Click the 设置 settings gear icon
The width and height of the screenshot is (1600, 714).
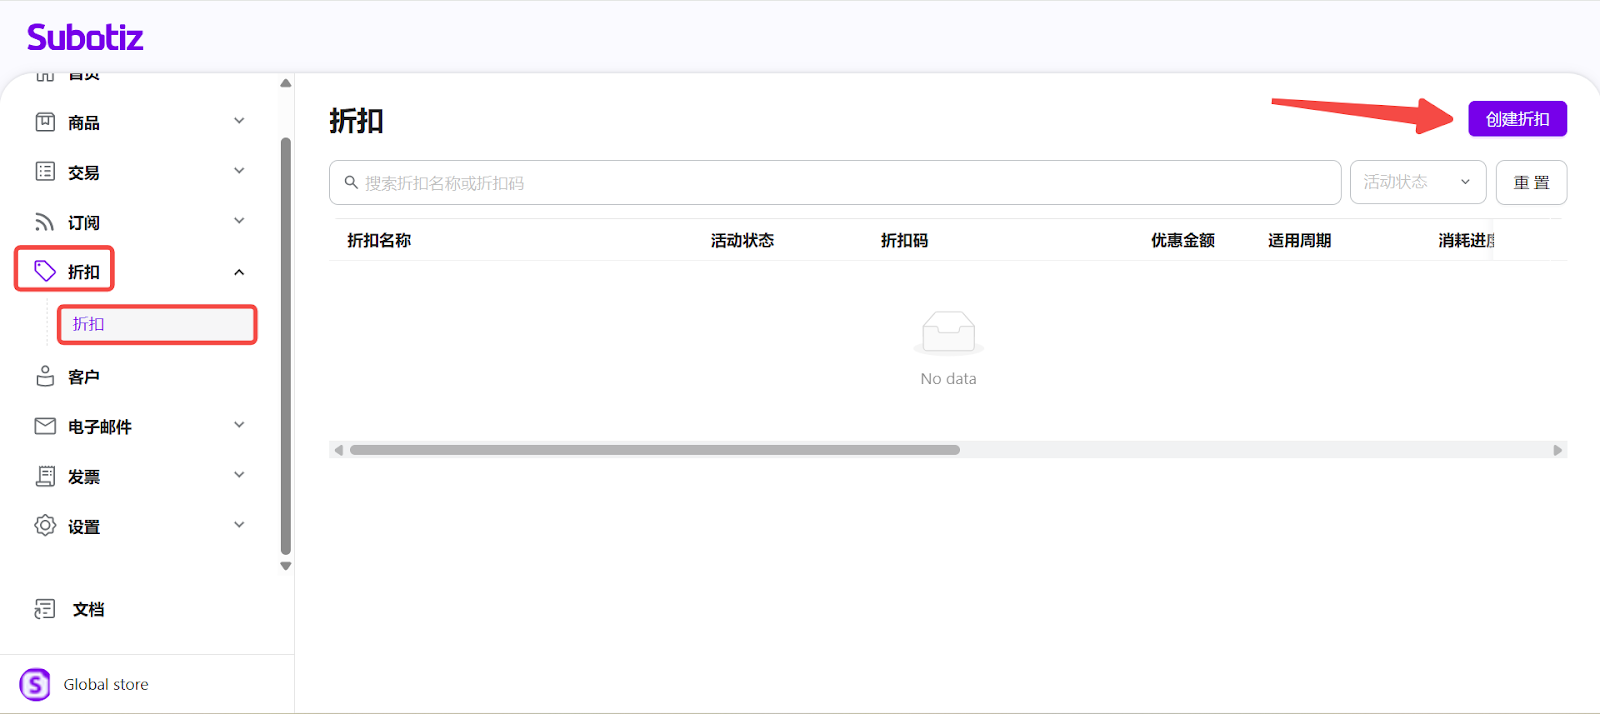coord(45,526)
